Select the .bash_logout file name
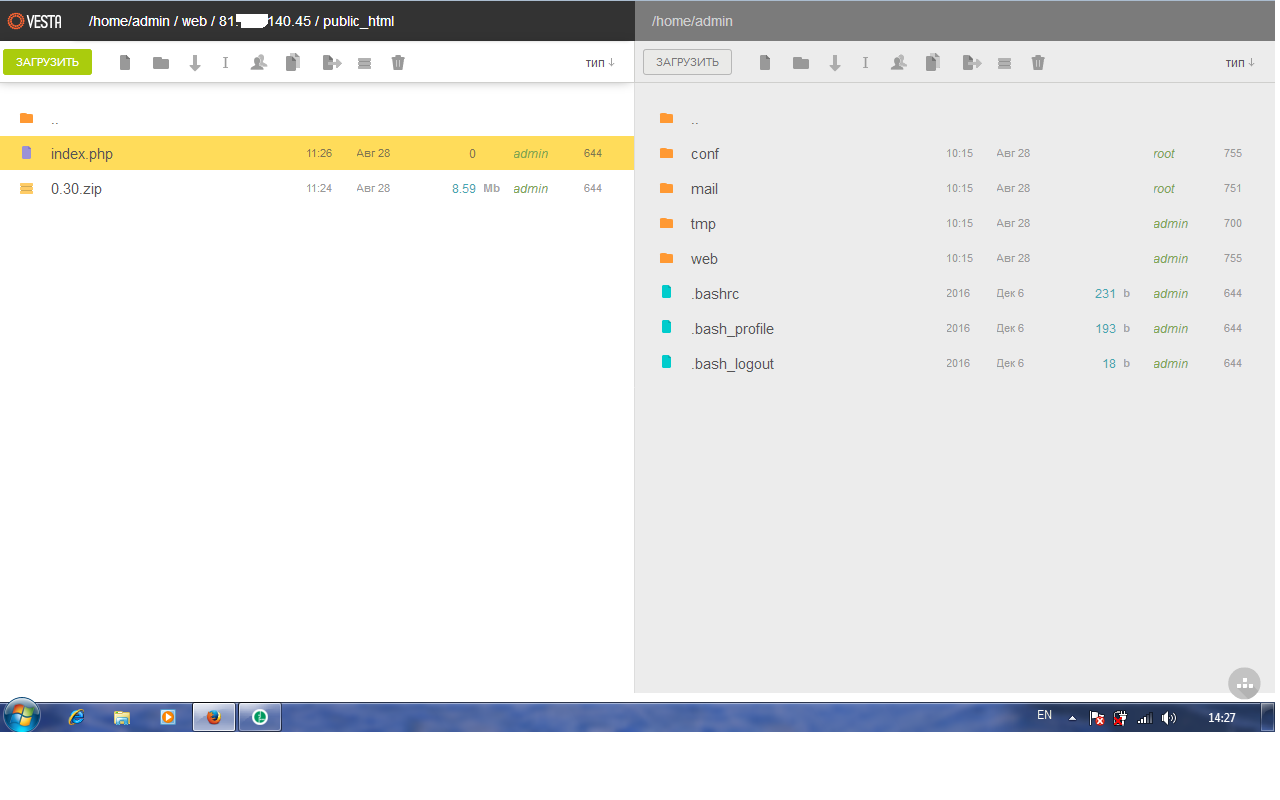The width and height of the screenshot is (1280, 800). [732, 364]
